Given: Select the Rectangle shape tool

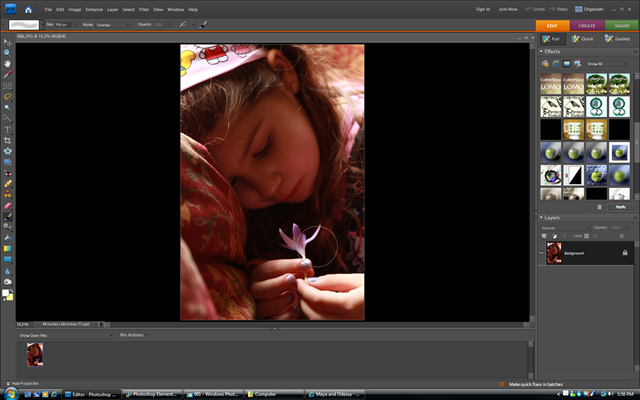Looking at the screenshot, I should pyautogui.click(x=7, y=259).
